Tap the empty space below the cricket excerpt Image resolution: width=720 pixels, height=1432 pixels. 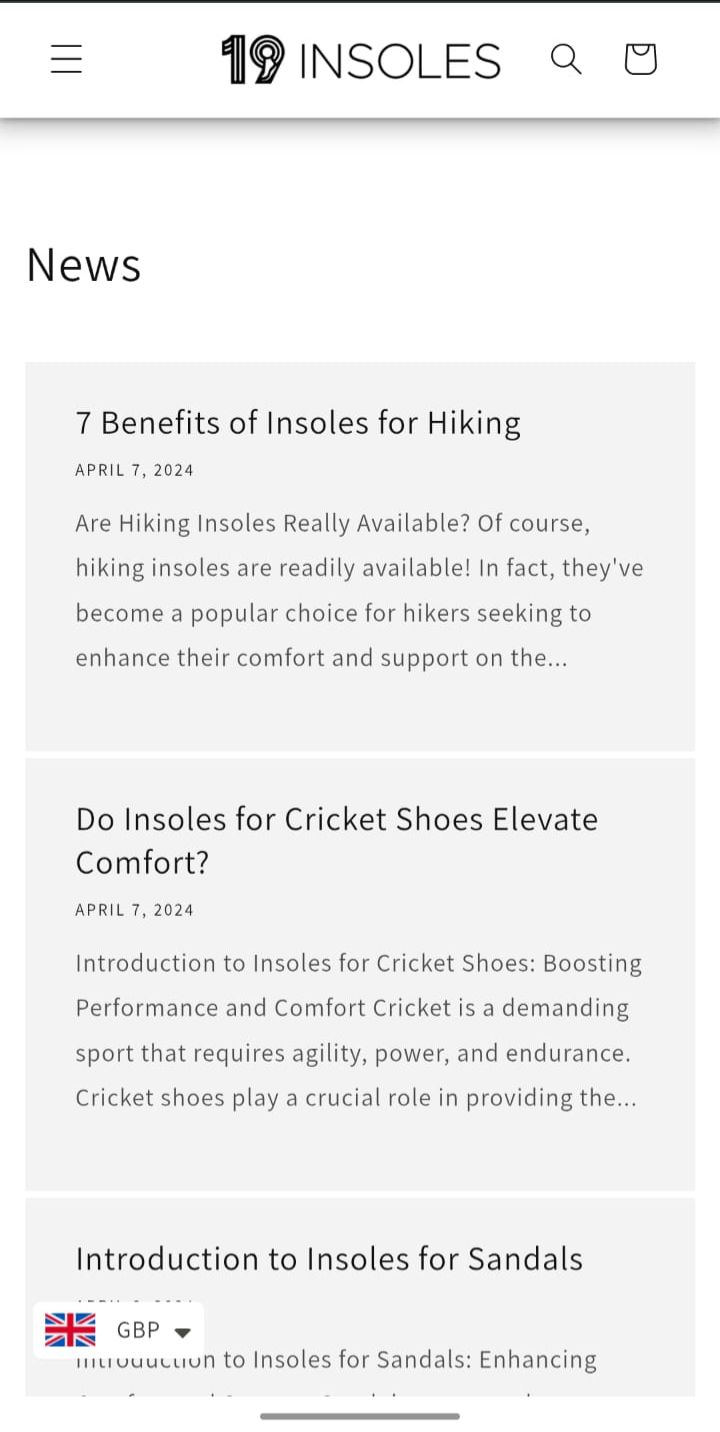pyautogui.click(x=360, y=1150)
